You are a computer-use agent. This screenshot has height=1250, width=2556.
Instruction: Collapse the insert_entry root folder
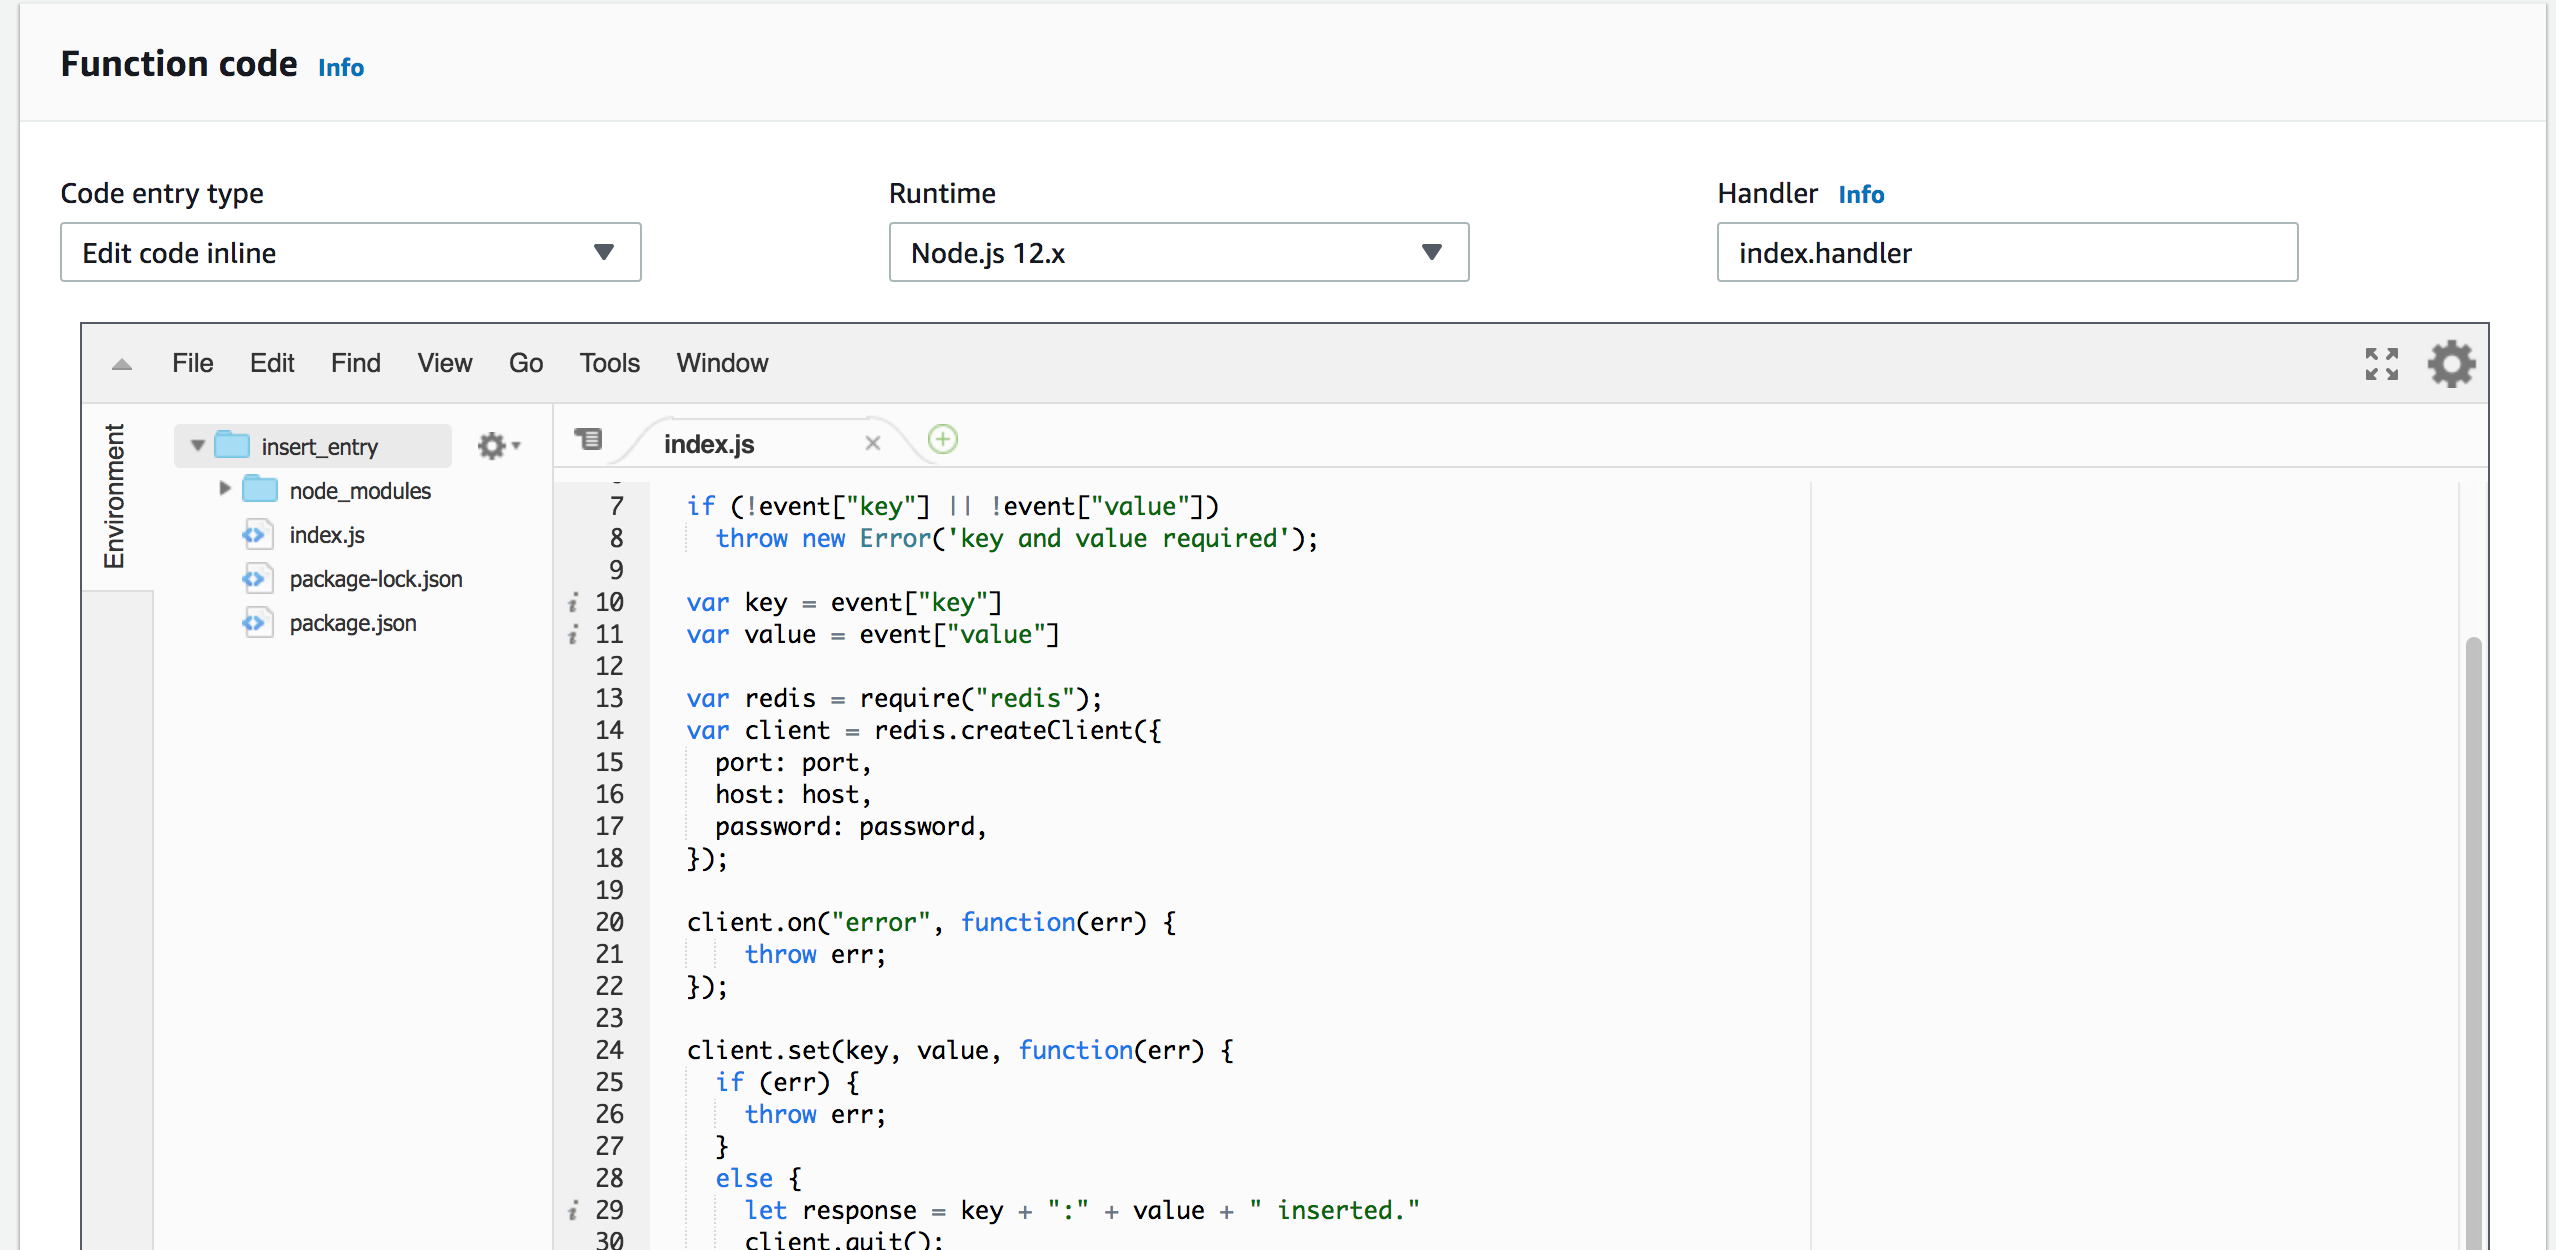tap(198, 446)
